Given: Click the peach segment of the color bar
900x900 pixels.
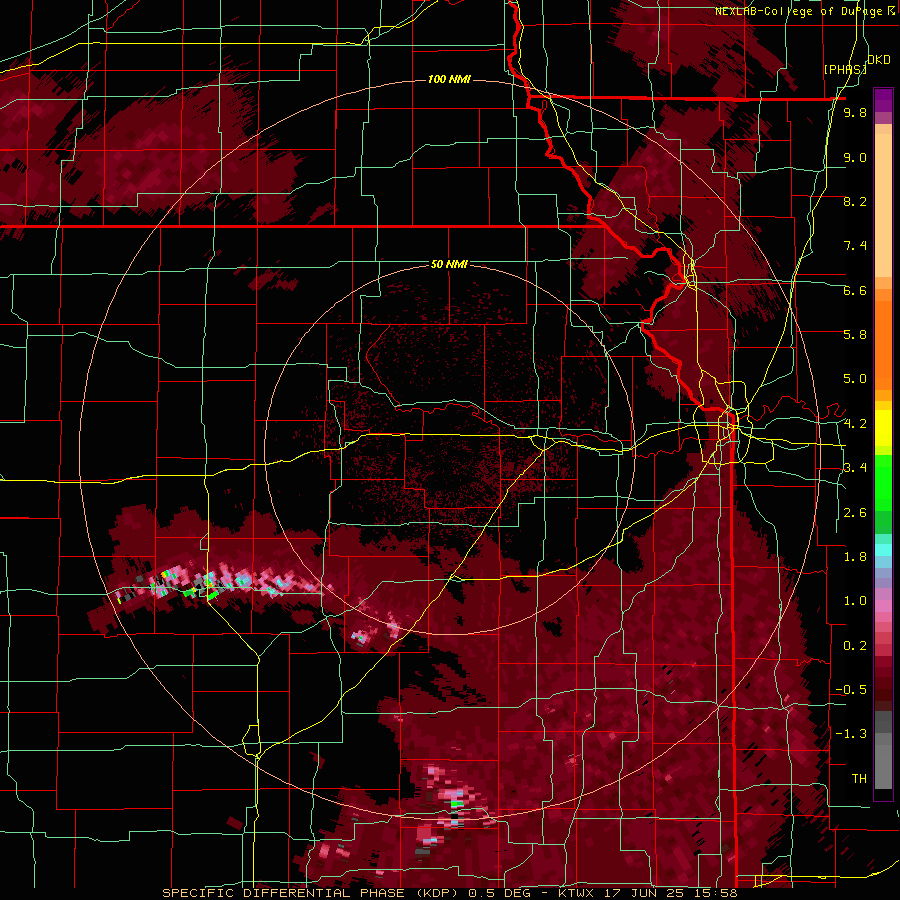Looking at the screenshot, I should click(883, 201).
